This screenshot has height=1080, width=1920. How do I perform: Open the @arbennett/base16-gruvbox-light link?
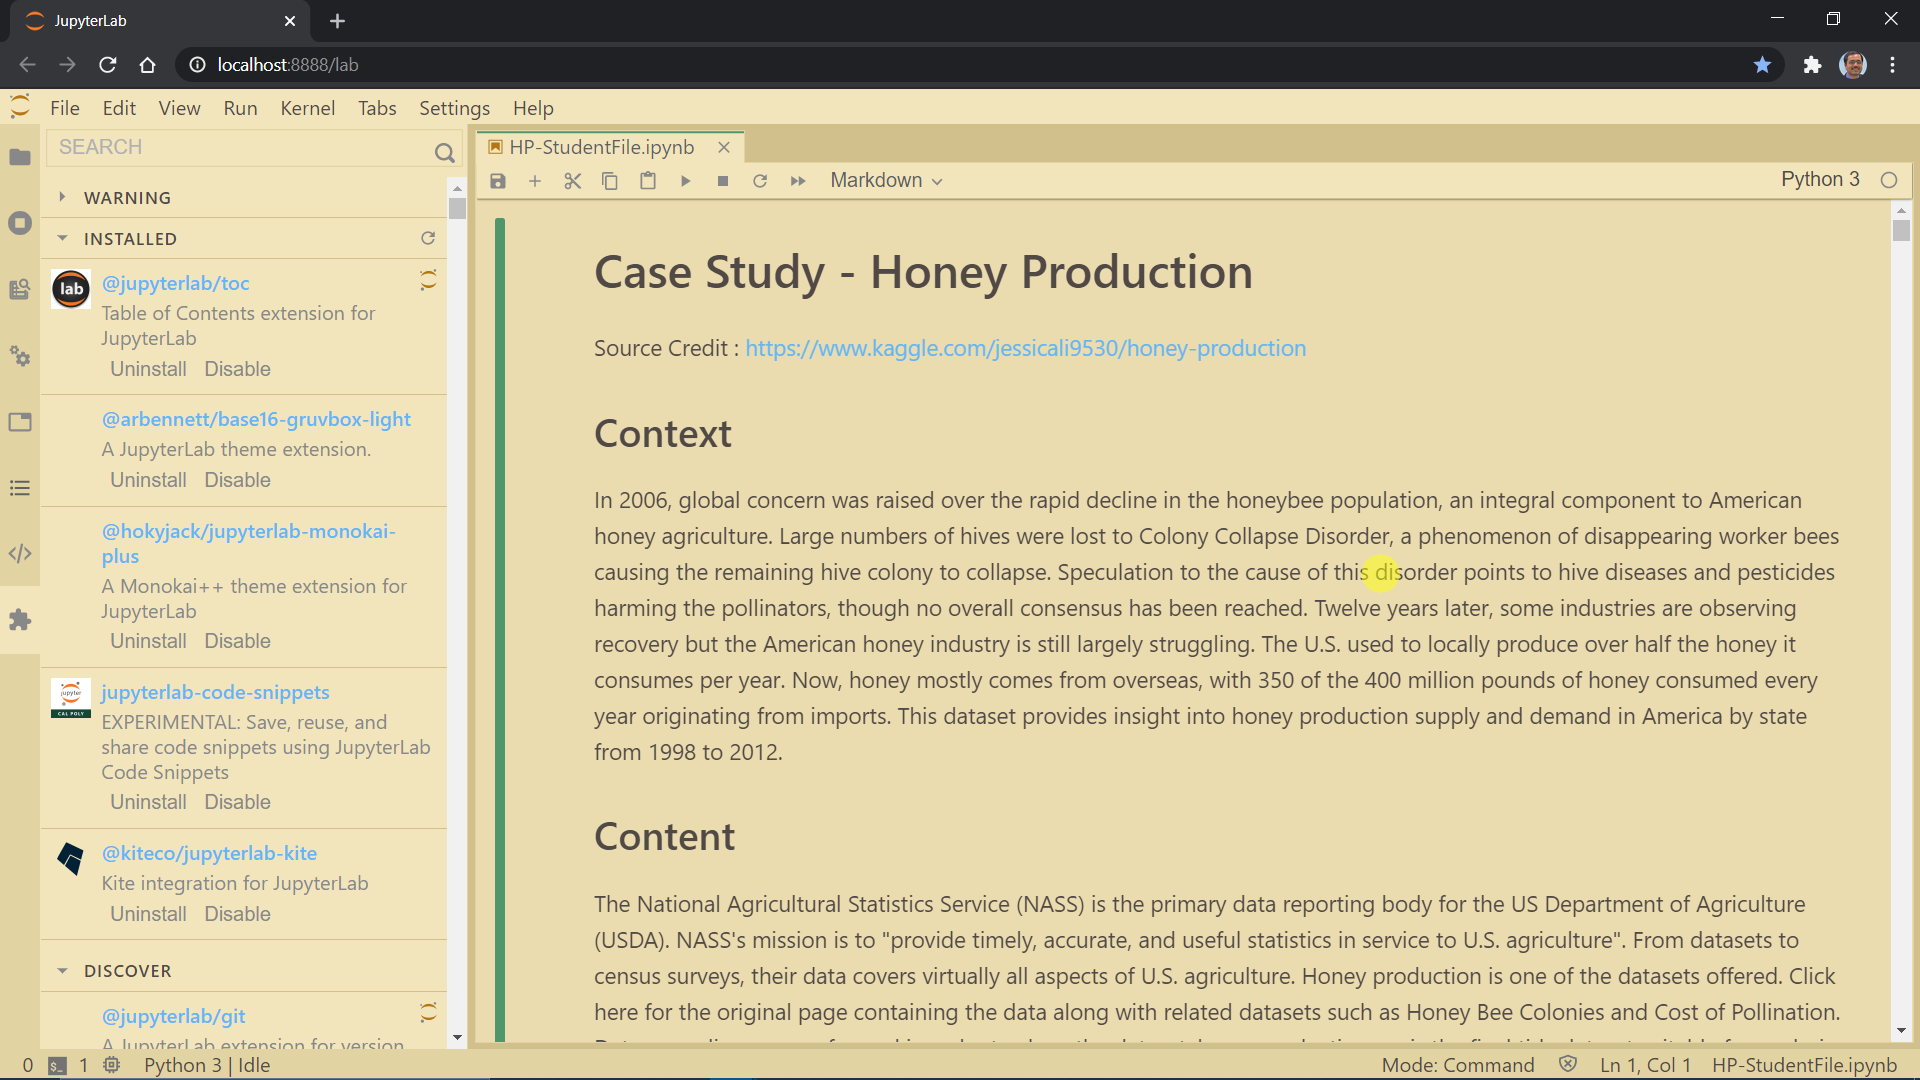click(256, 419)
